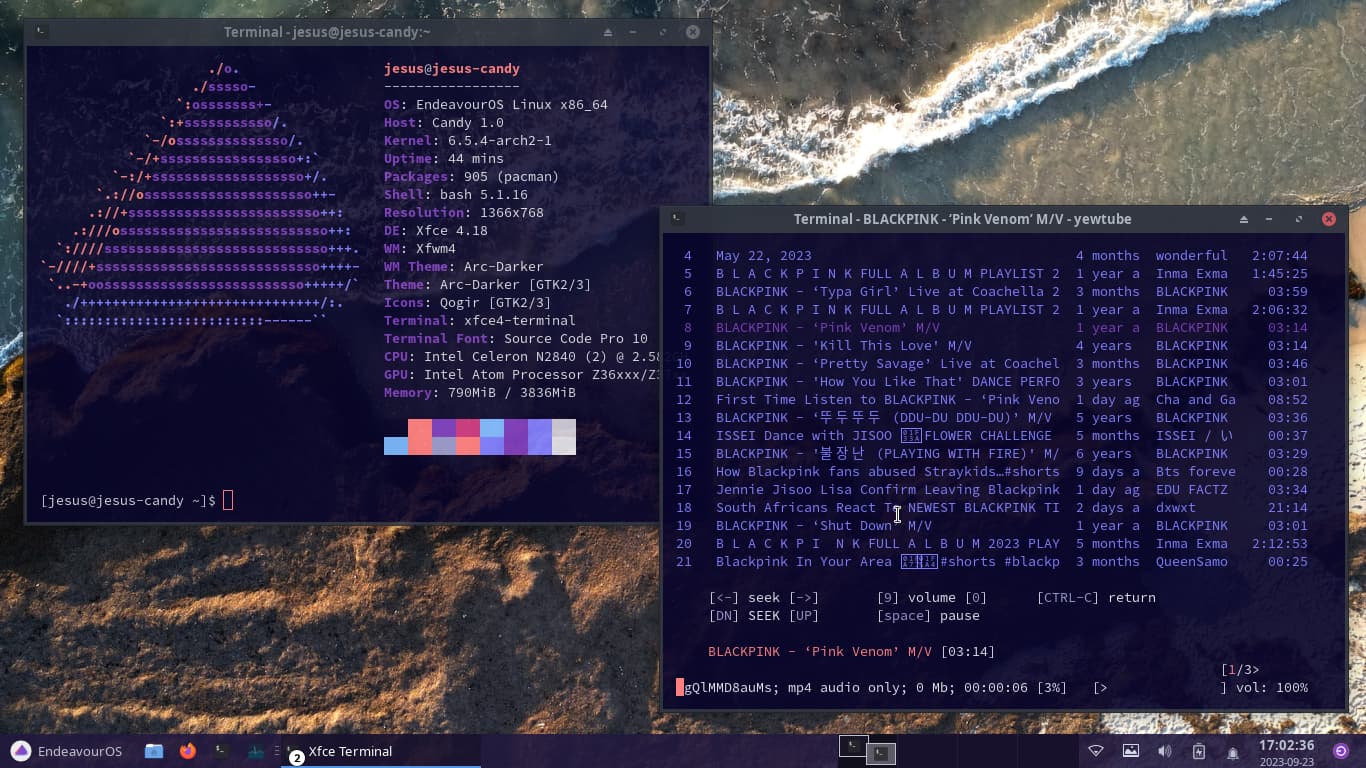Click the Wi-Fi network tray icon

(x=1096, y=751)
